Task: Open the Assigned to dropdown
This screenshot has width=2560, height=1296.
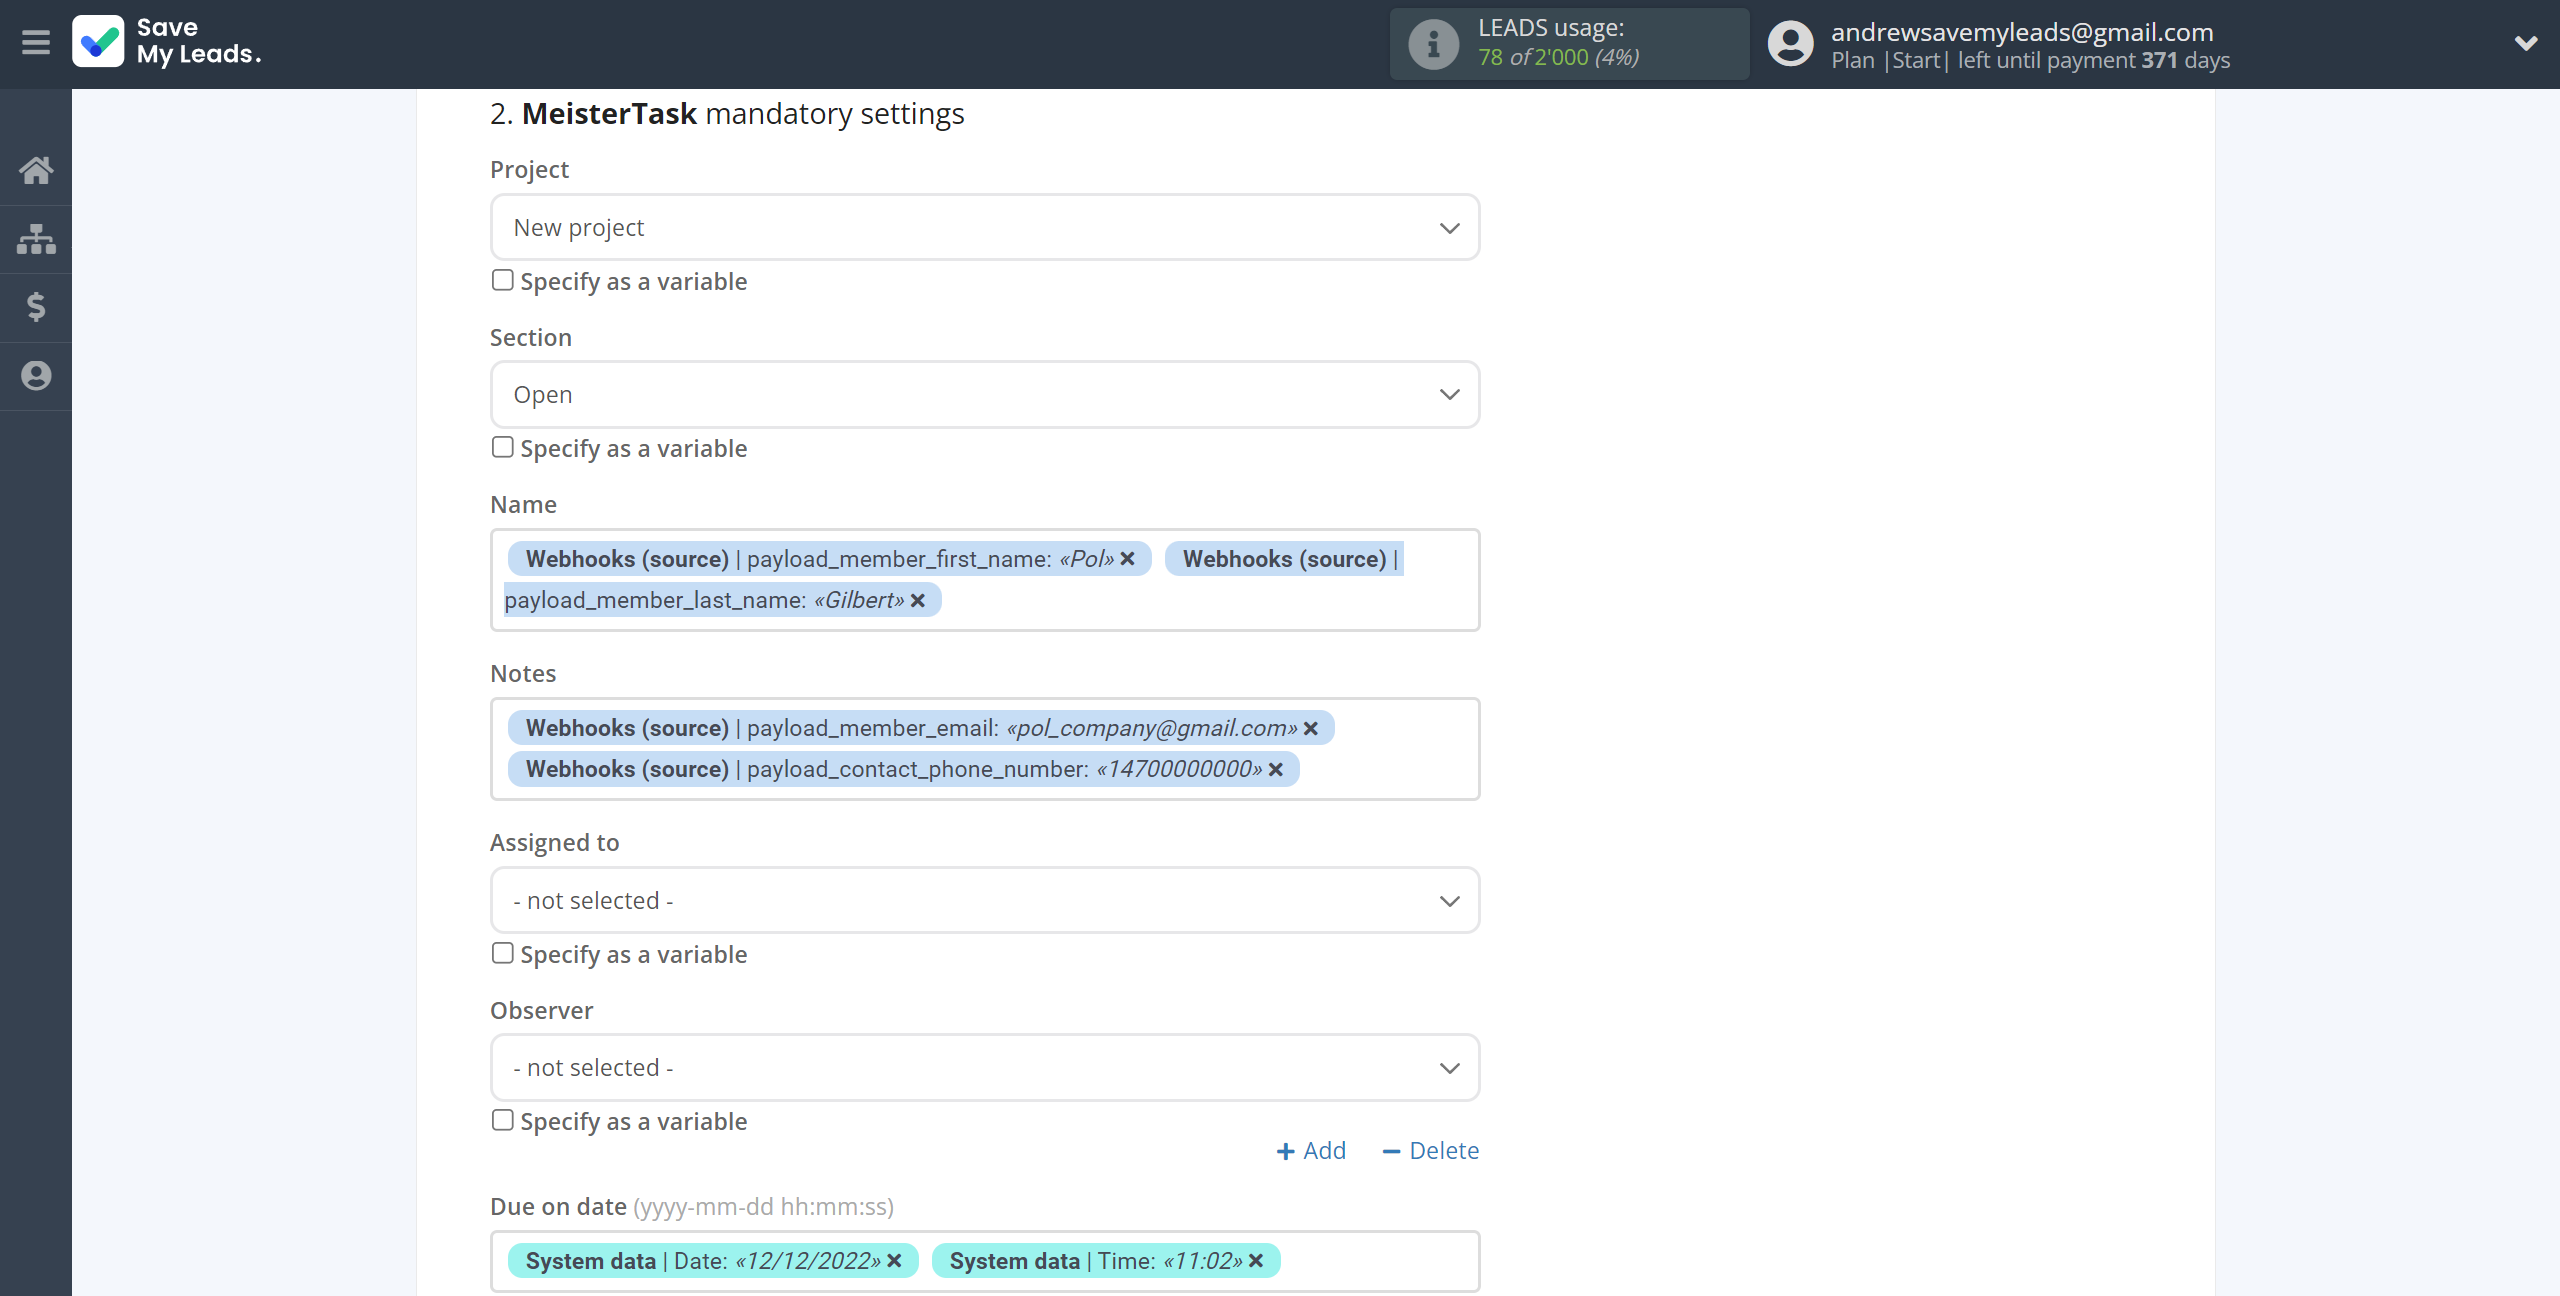Action: (x=985, y=901)
